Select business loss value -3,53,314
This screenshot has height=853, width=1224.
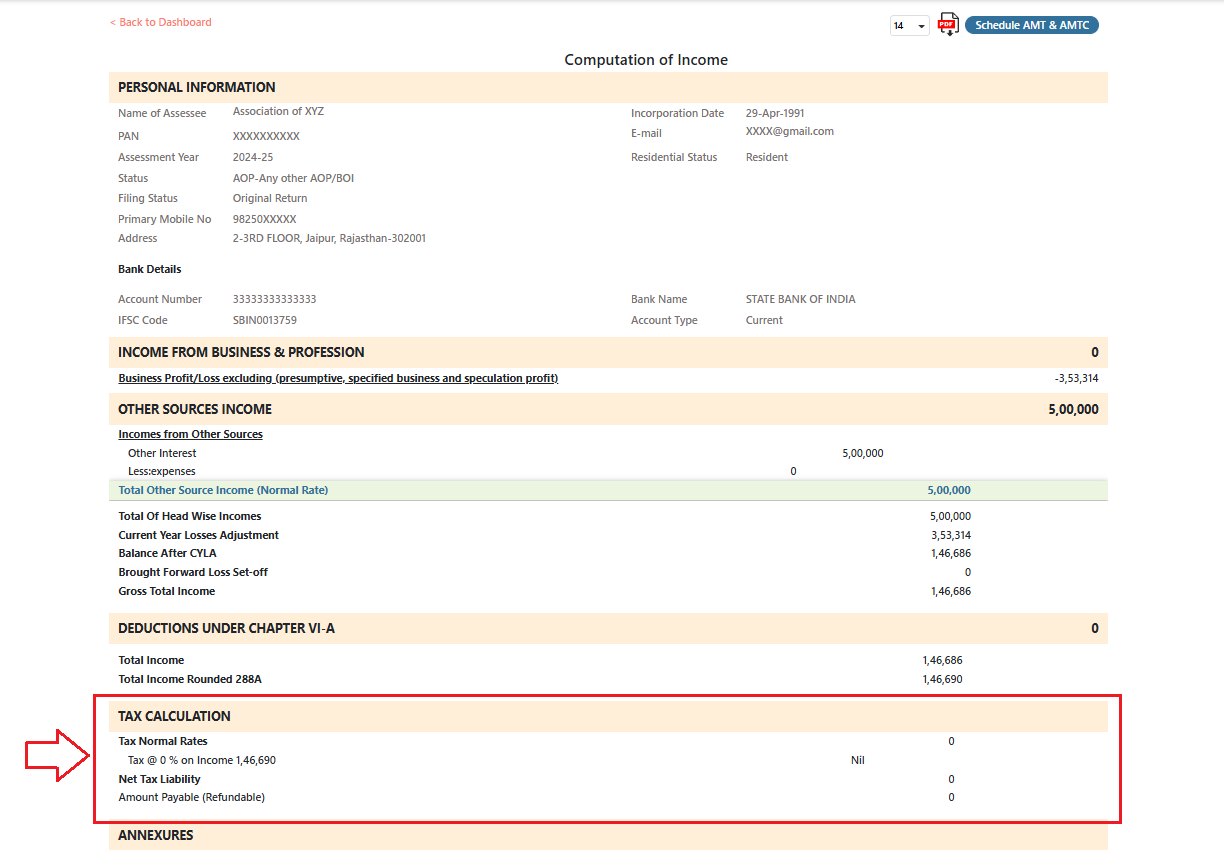(1077, 378)
